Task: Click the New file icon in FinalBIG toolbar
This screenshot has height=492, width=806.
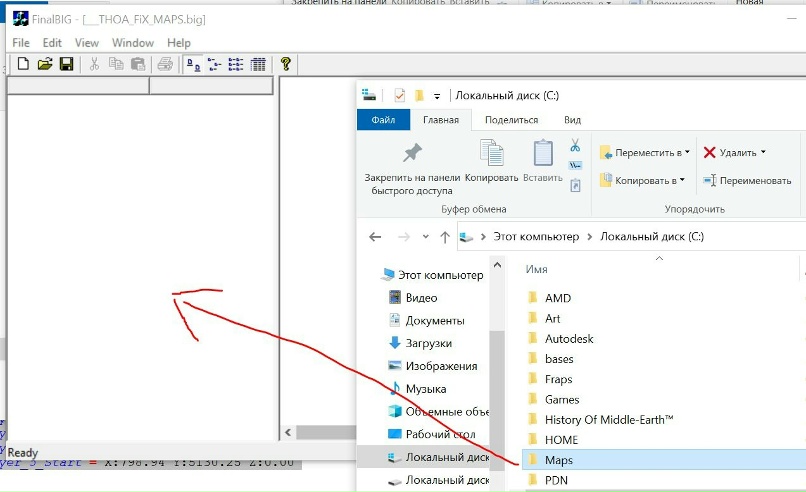Action: point(23,64)
